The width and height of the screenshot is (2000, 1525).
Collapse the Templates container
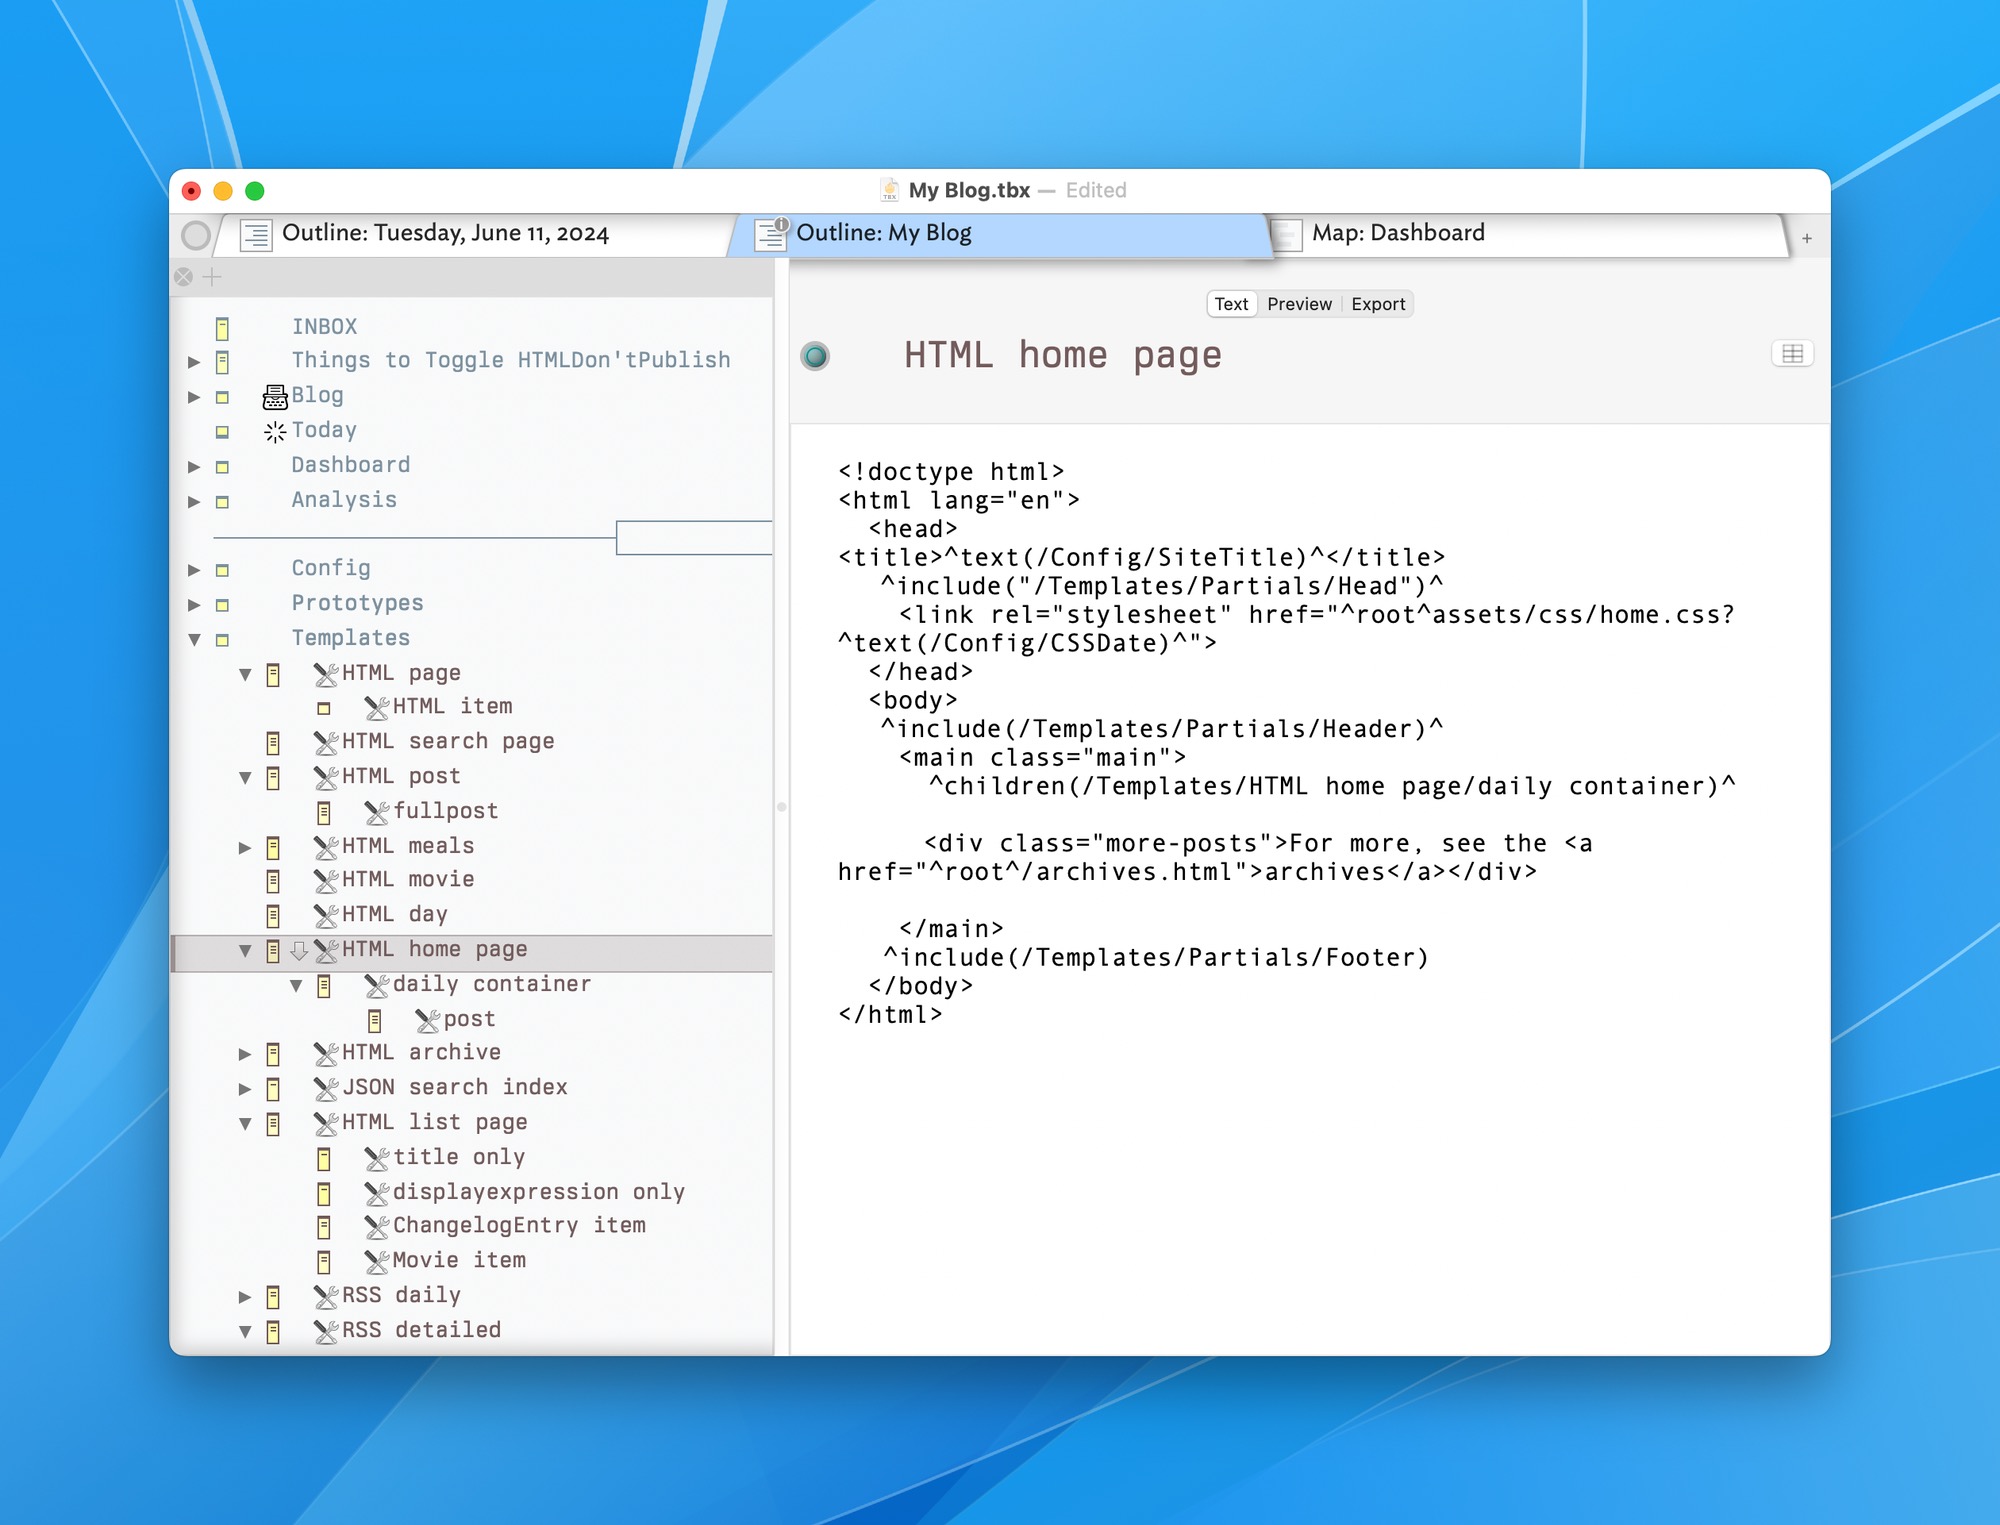[x=195, y=639]
